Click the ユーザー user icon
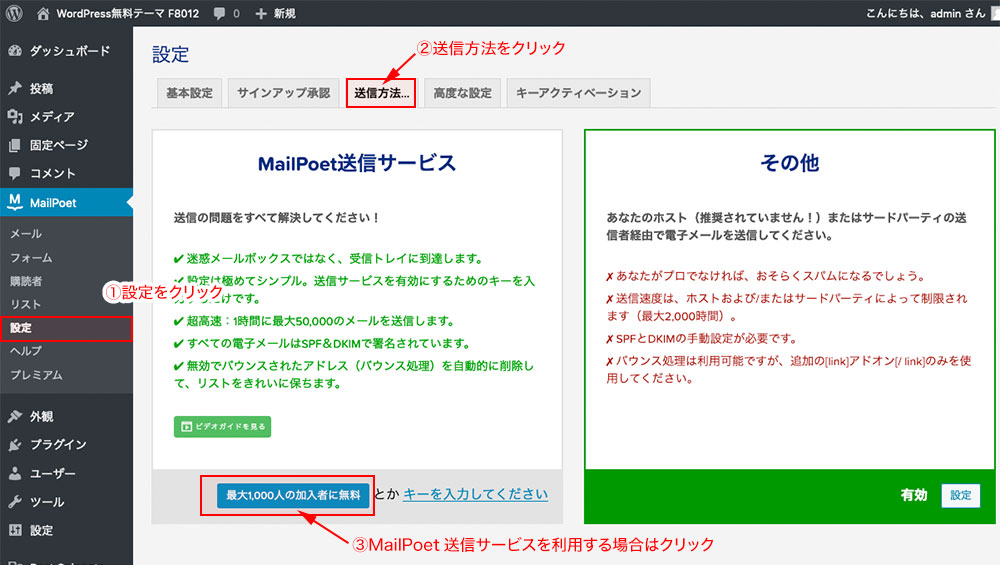Viewport: 1000px width, 565px height. [15, 473]
